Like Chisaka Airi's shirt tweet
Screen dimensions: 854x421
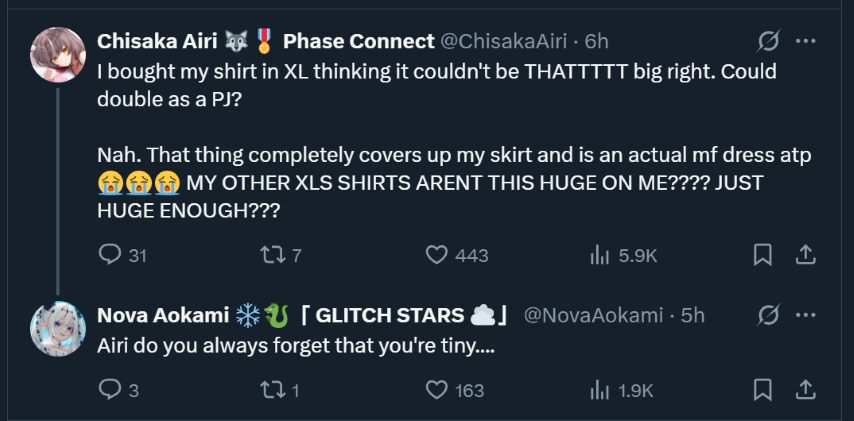(x=436, y=255)
